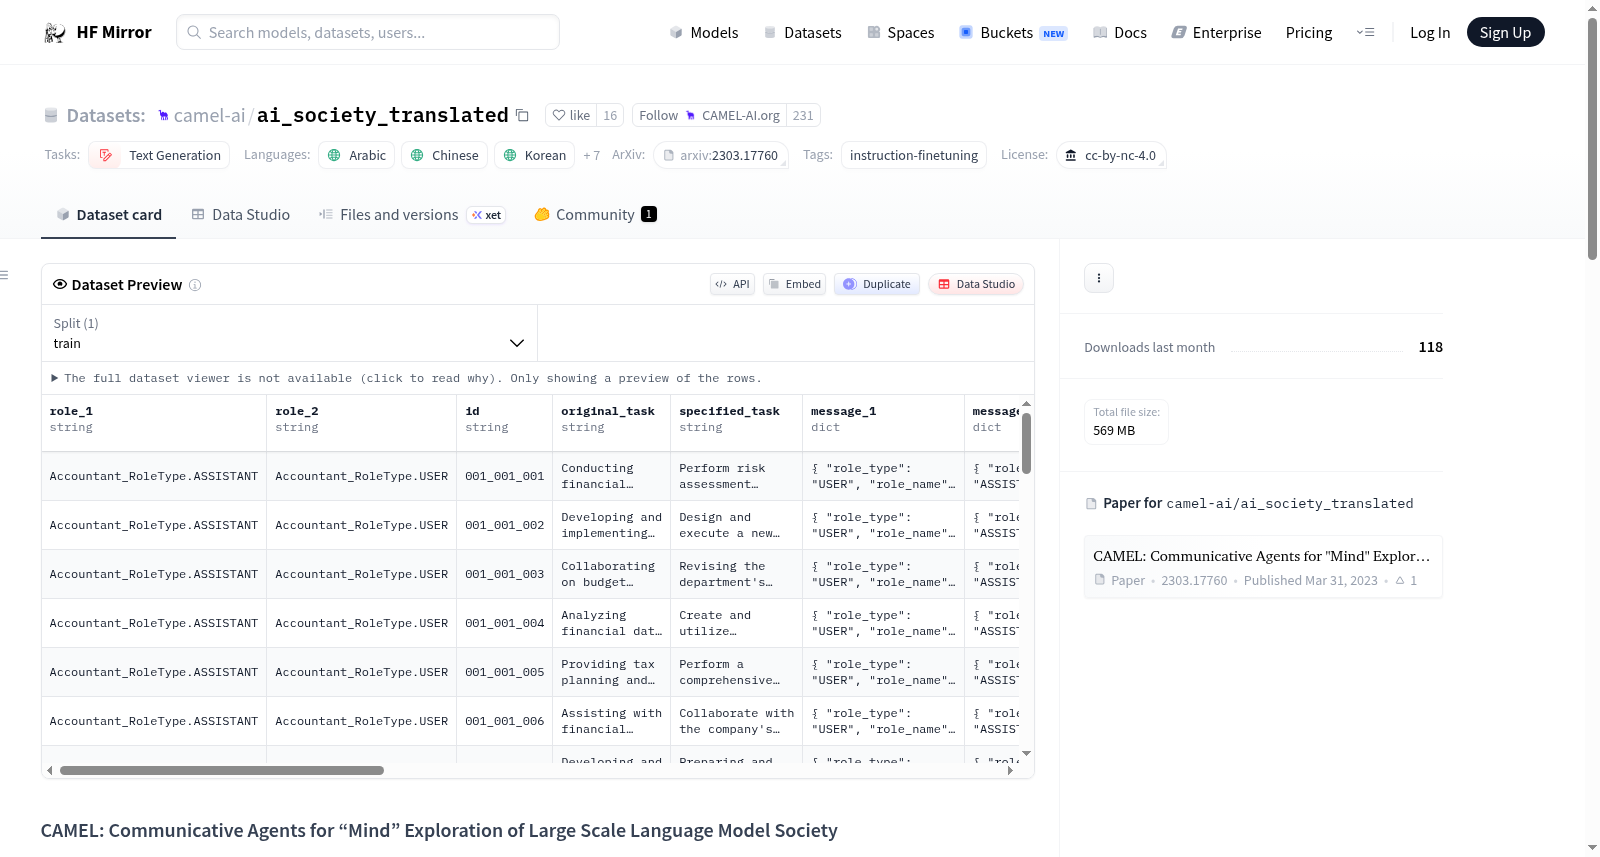
Task: Copy dataset name with the copy icon
Action: point(522,115)
